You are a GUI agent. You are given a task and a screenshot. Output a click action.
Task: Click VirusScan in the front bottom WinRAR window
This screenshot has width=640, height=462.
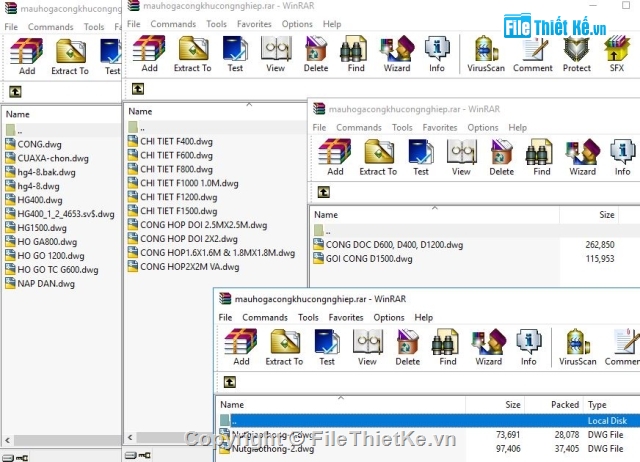tap(578, 347)
